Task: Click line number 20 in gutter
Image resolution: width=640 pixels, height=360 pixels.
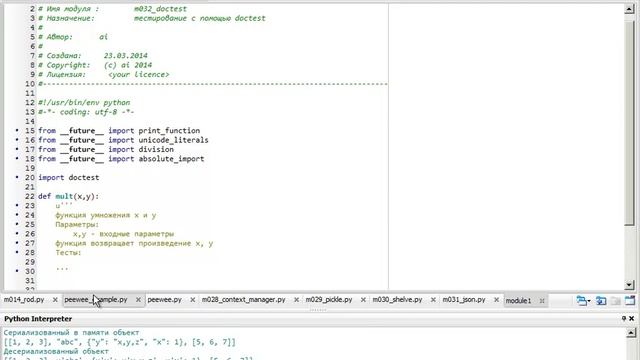Action: tap(30, 178)
